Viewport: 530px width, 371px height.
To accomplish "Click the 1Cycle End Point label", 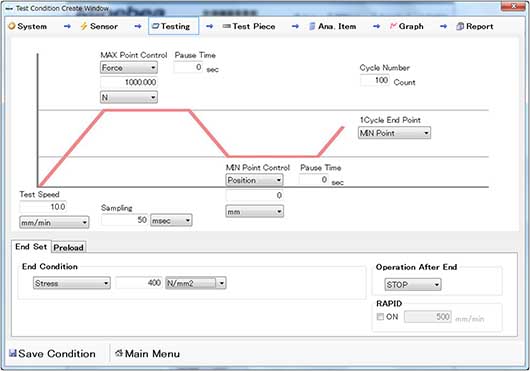I will tap(390, 120).
